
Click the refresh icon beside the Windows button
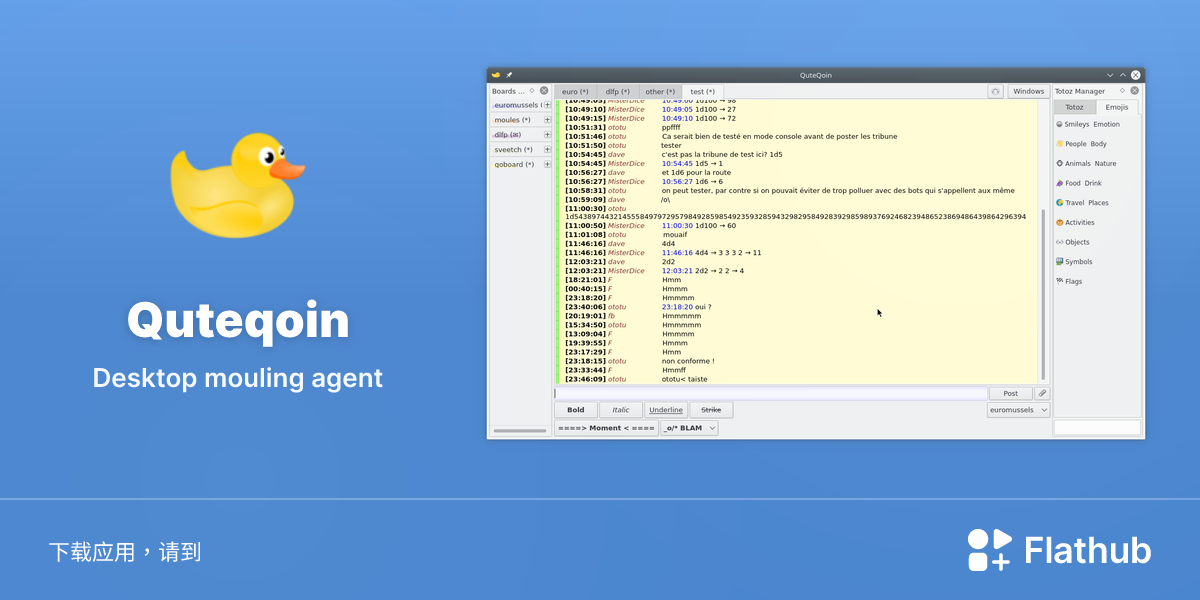995,91
